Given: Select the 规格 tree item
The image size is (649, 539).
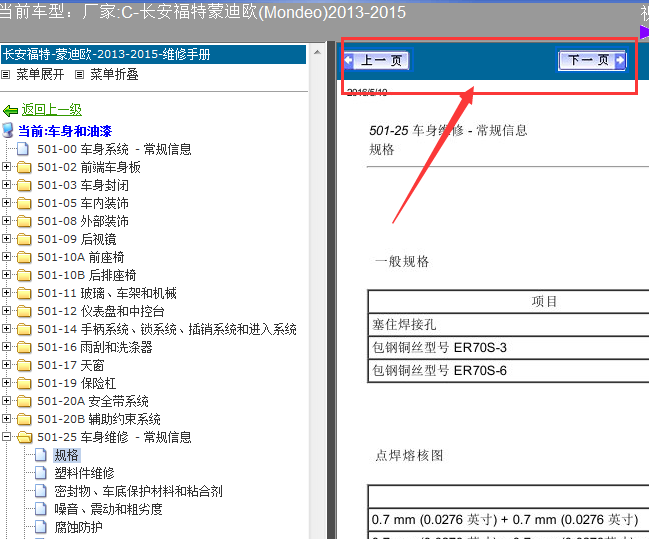Looking at the screenshot, I should click(x=66, y=455).
